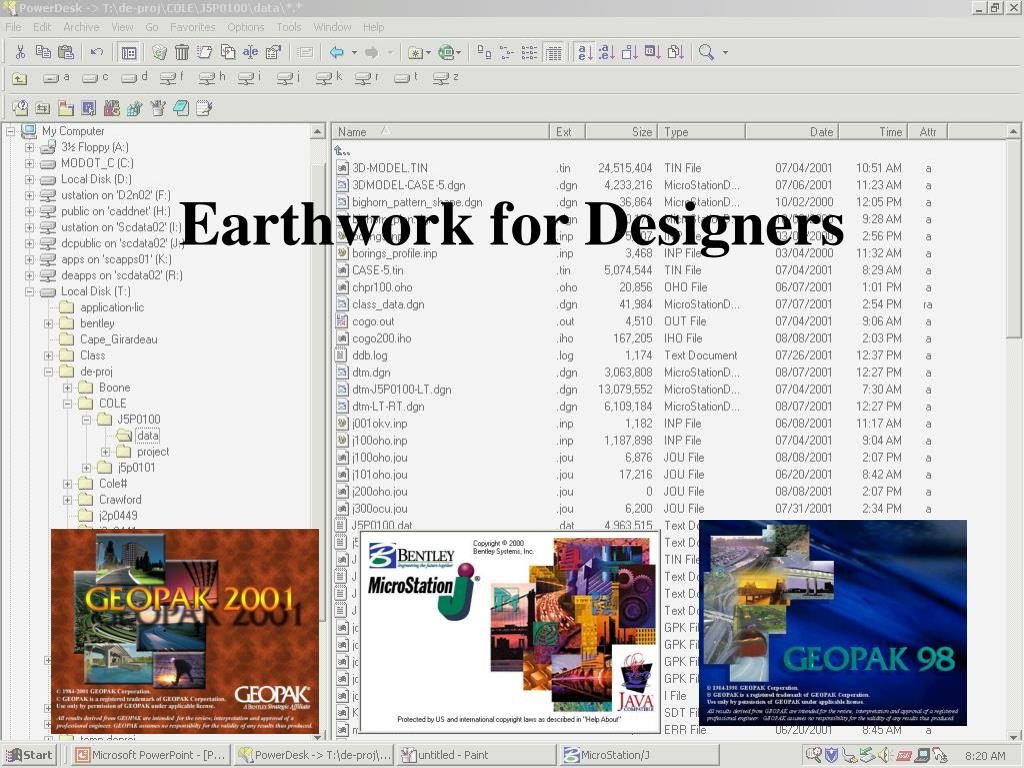1024x768 pixels.
Task: Click the Properties toolbar icon
Action: coord(273,52)
